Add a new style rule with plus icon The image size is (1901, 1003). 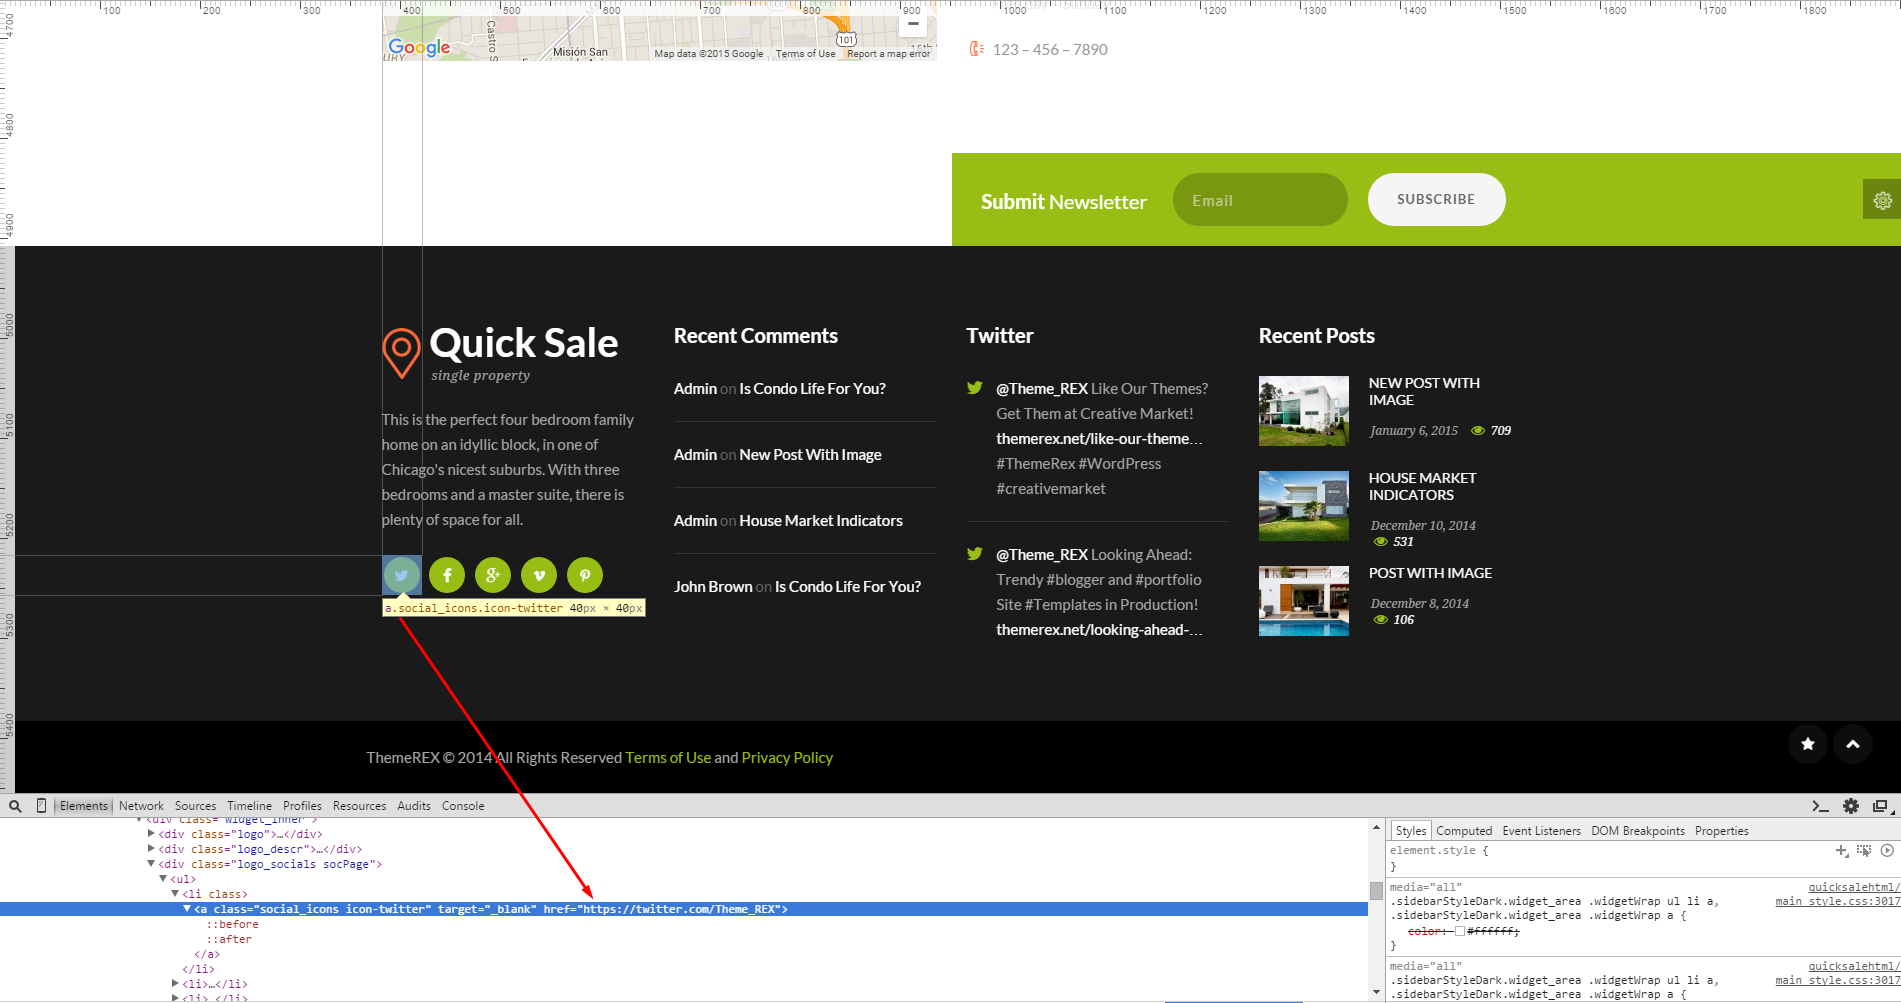(1841, 851)
